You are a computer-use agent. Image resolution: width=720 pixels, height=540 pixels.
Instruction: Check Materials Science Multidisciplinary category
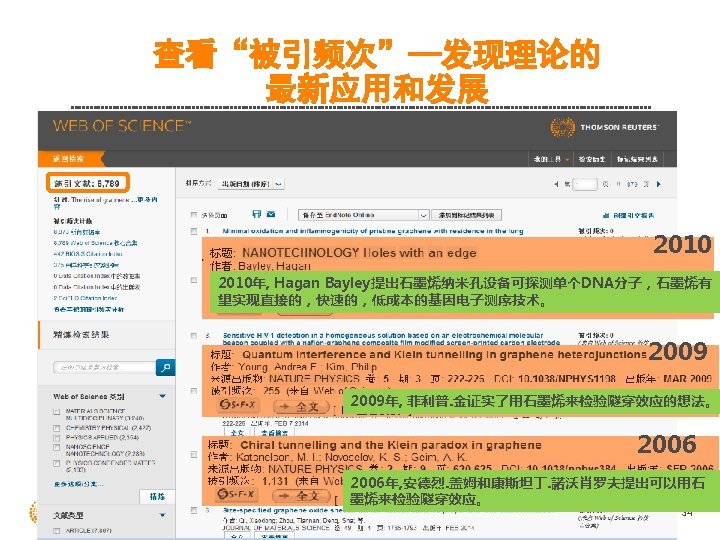pyautogui.click(x=56, y=412)
